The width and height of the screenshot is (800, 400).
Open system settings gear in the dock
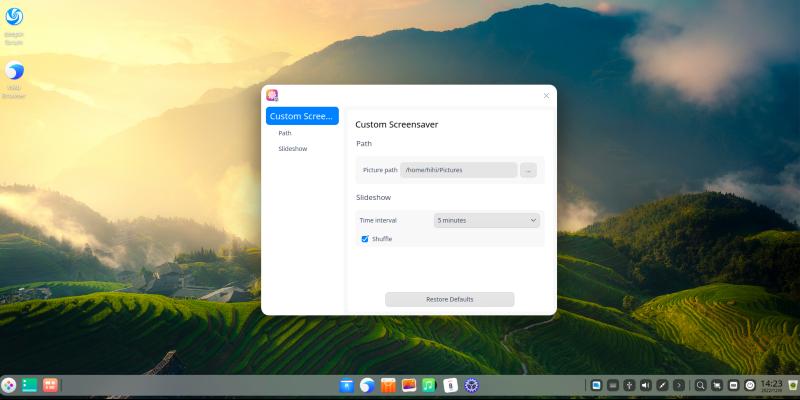click(x=472, y=385)
